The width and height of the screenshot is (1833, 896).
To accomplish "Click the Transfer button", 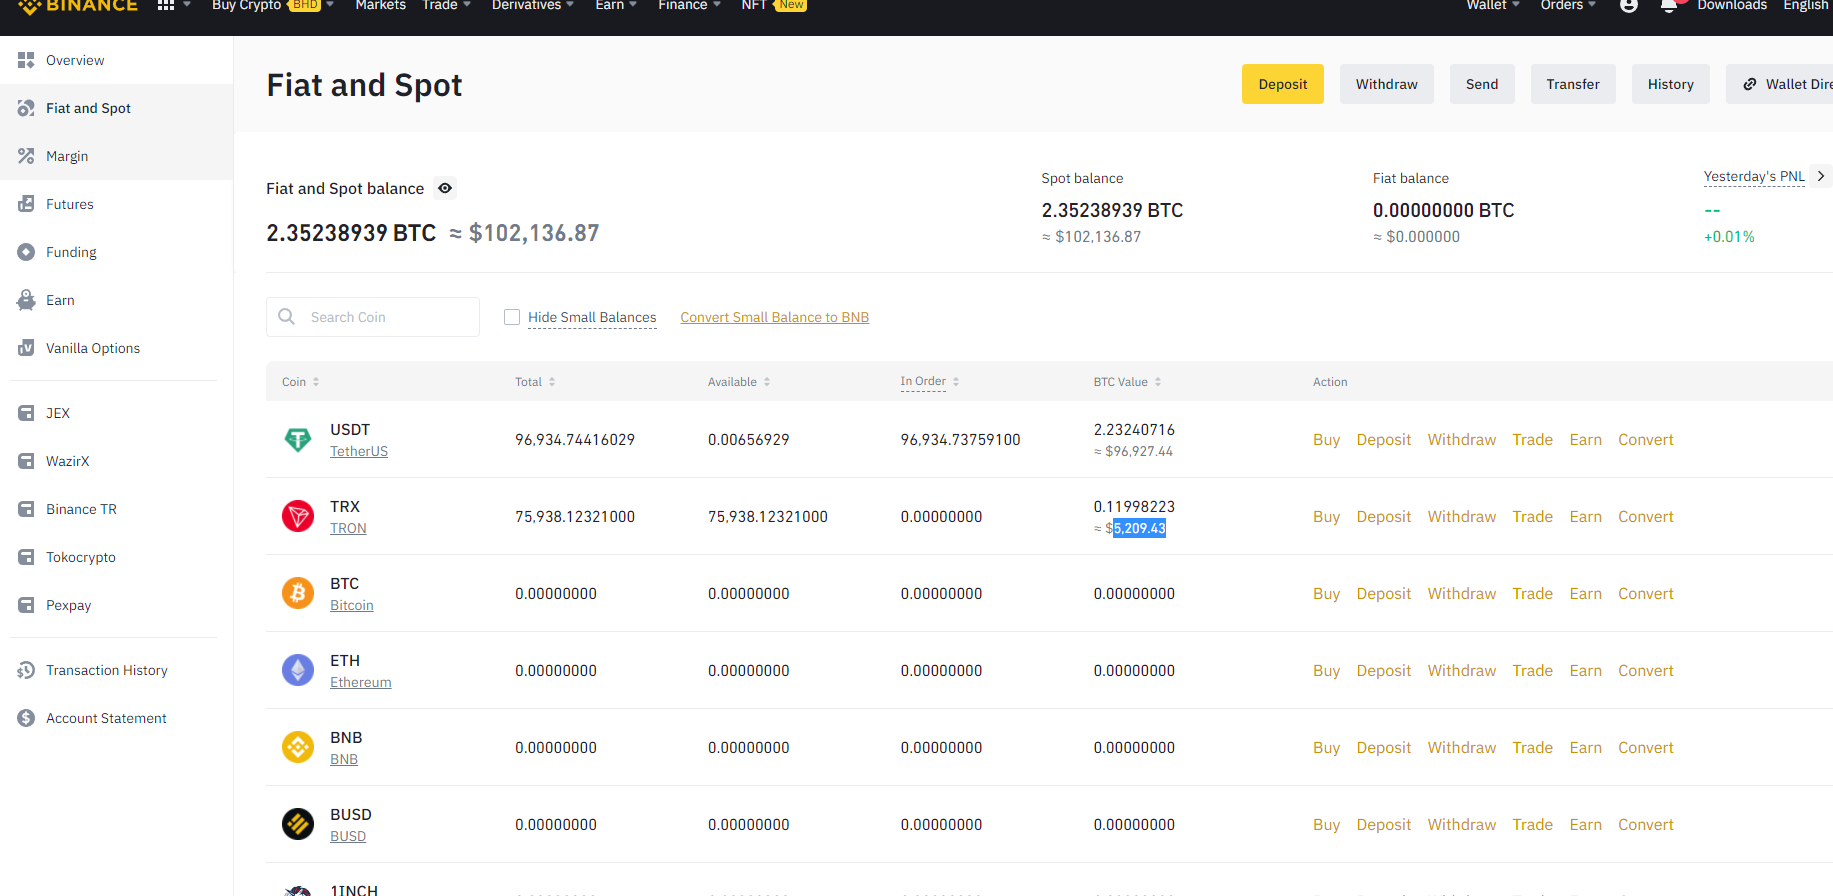I will [1573, 84].
